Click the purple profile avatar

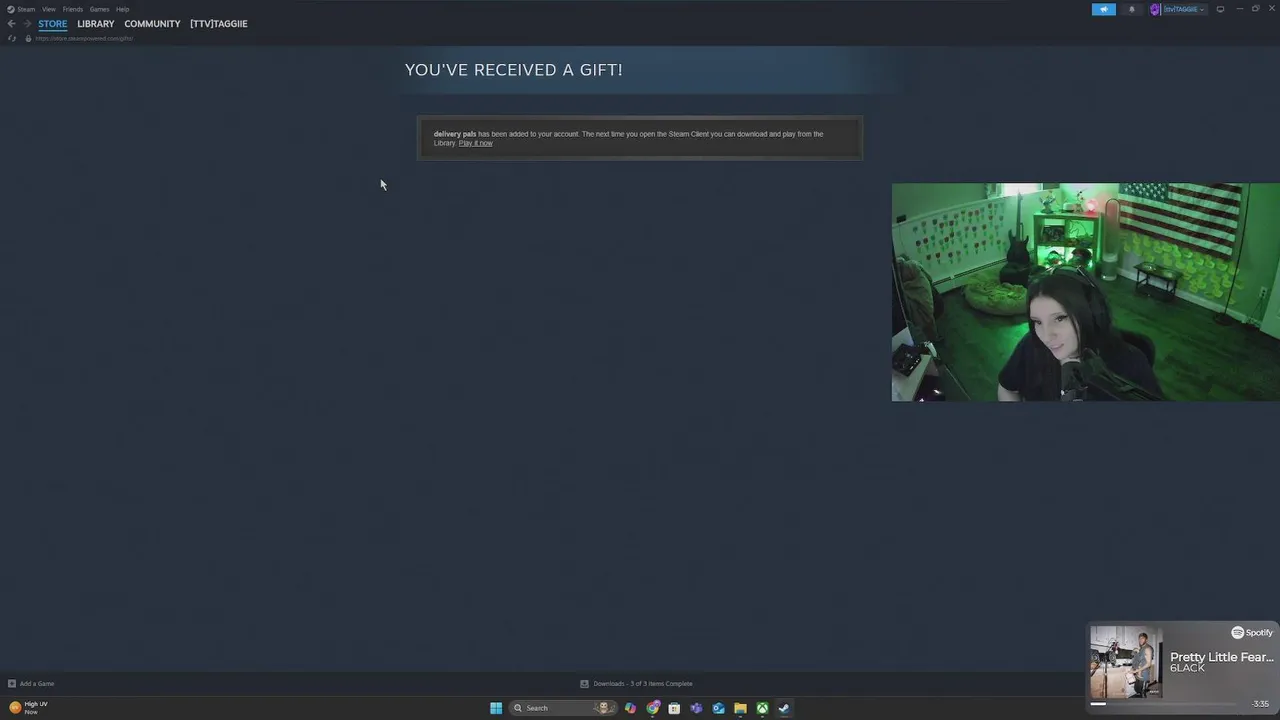1155,9
